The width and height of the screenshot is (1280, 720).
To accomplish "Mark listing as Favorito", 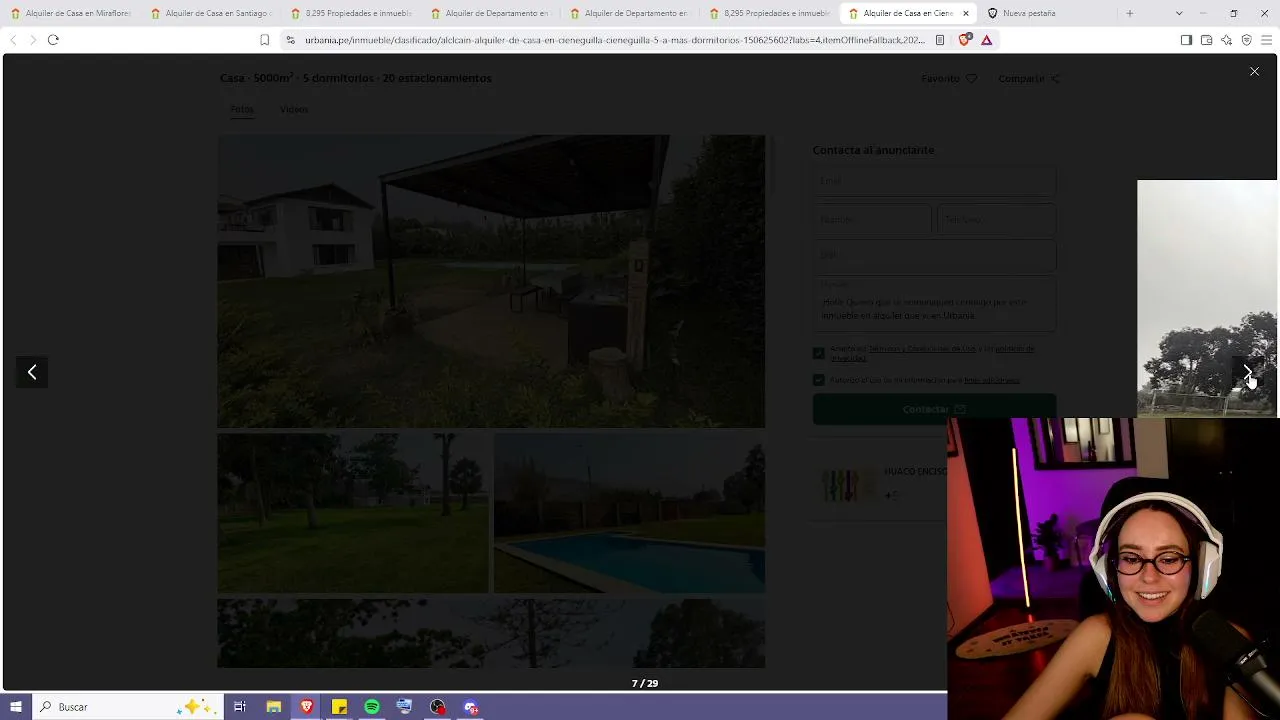I will [949, 78].
